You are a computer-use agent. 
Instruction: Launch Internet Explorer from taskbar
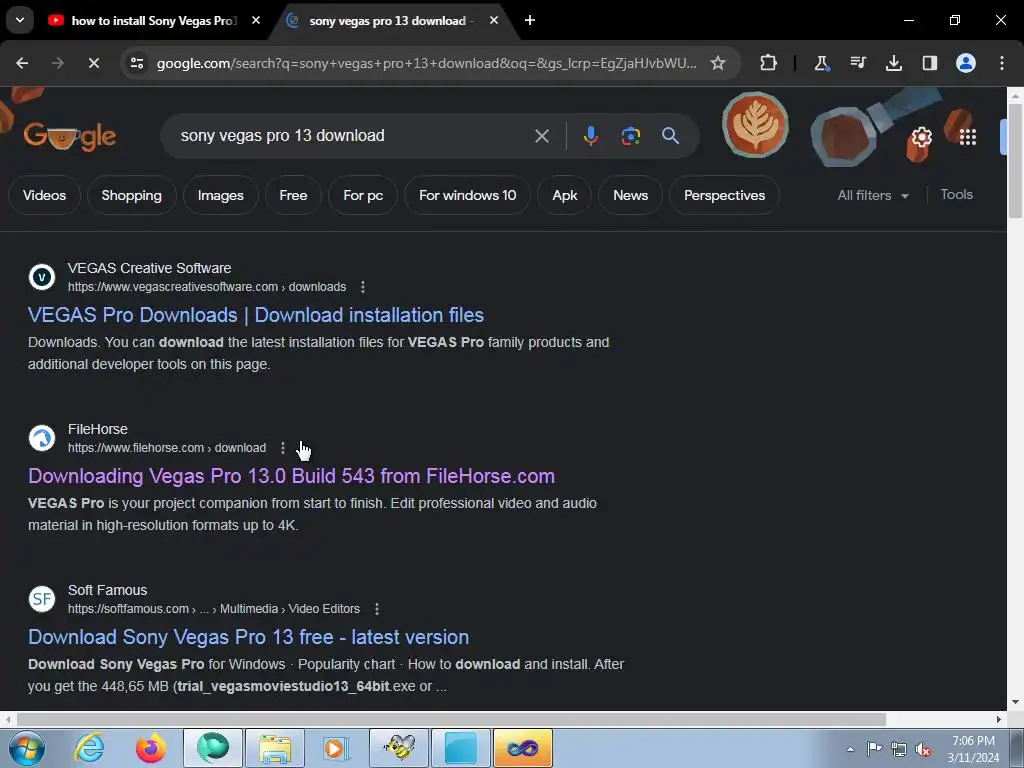pyautogui.click(x=89, y=748)
